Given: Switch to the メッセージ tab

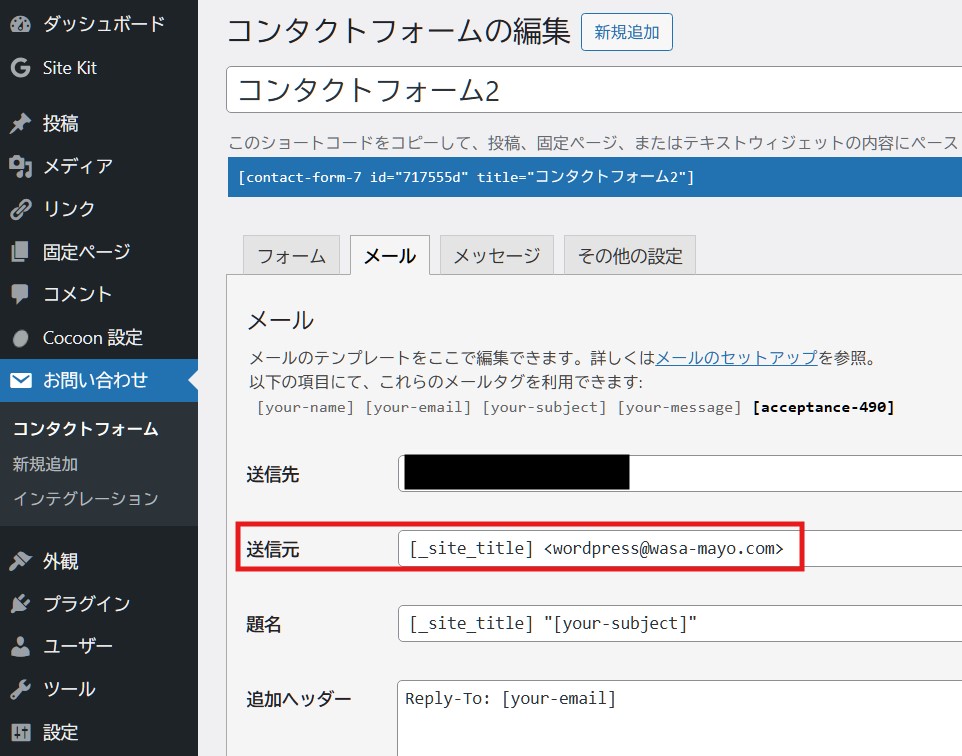Looking at the screenshot, I should coord(497,255).
